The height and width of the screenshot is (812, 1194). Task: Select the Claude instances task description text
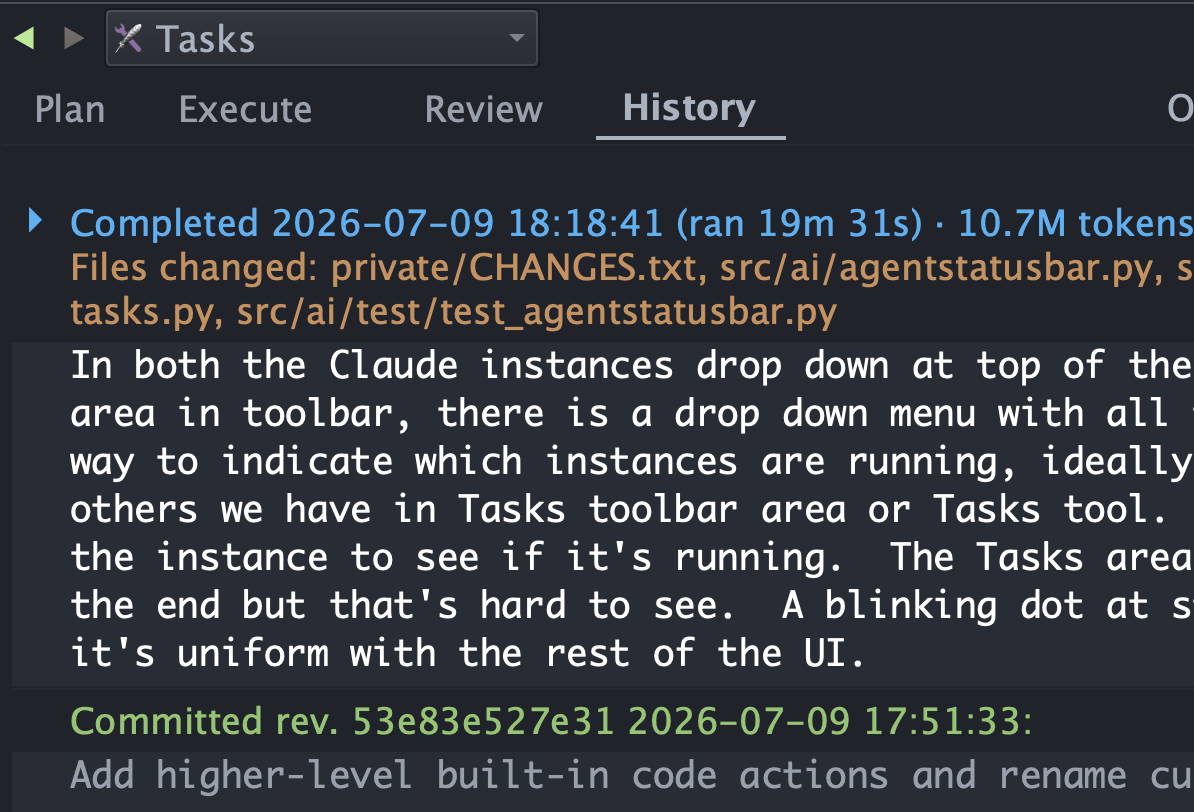click(632, 509)
